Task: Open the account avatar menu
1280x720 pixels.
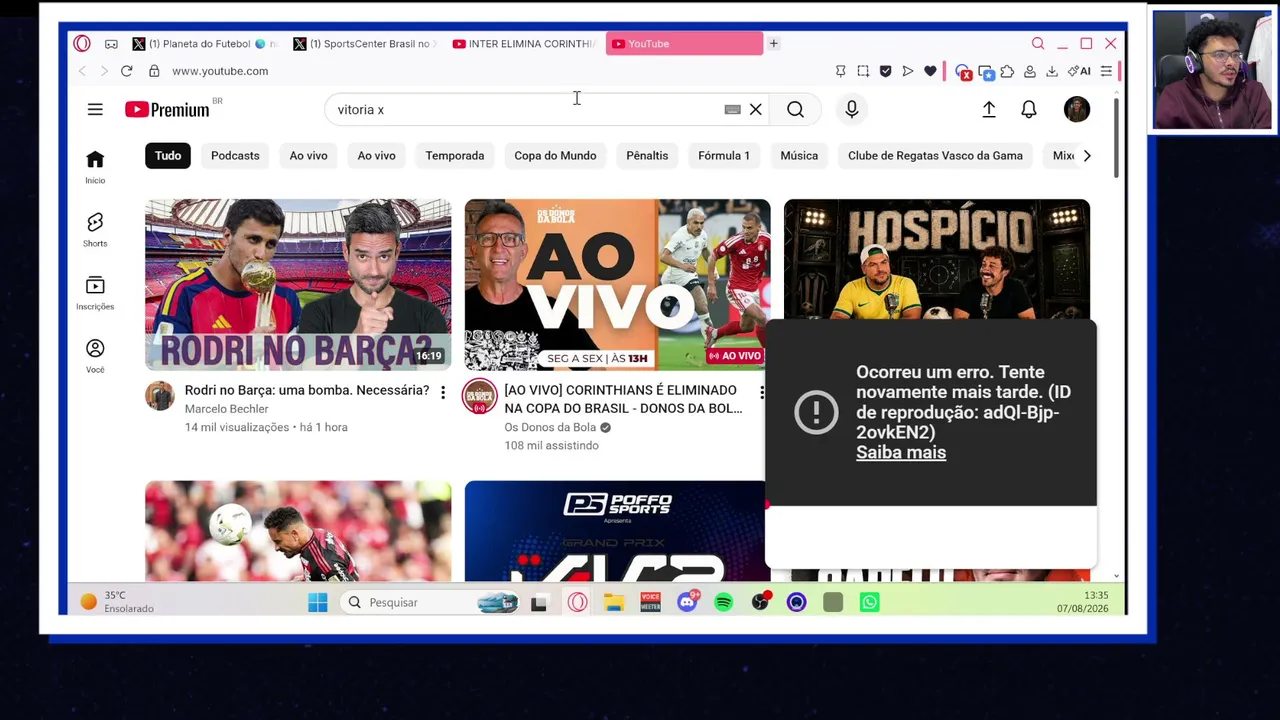Action: pyautogui.click(x=1077, y=110)
